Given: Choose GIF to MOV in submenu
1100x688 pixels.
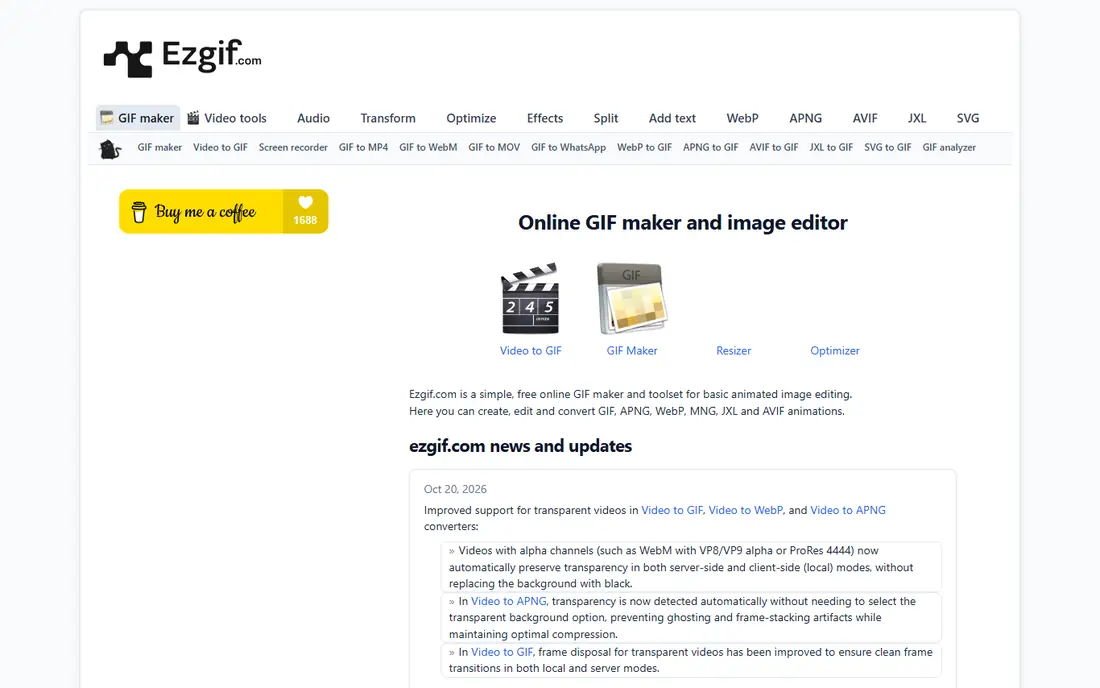Looking at the screenshot, I should [x=494, y=147].
